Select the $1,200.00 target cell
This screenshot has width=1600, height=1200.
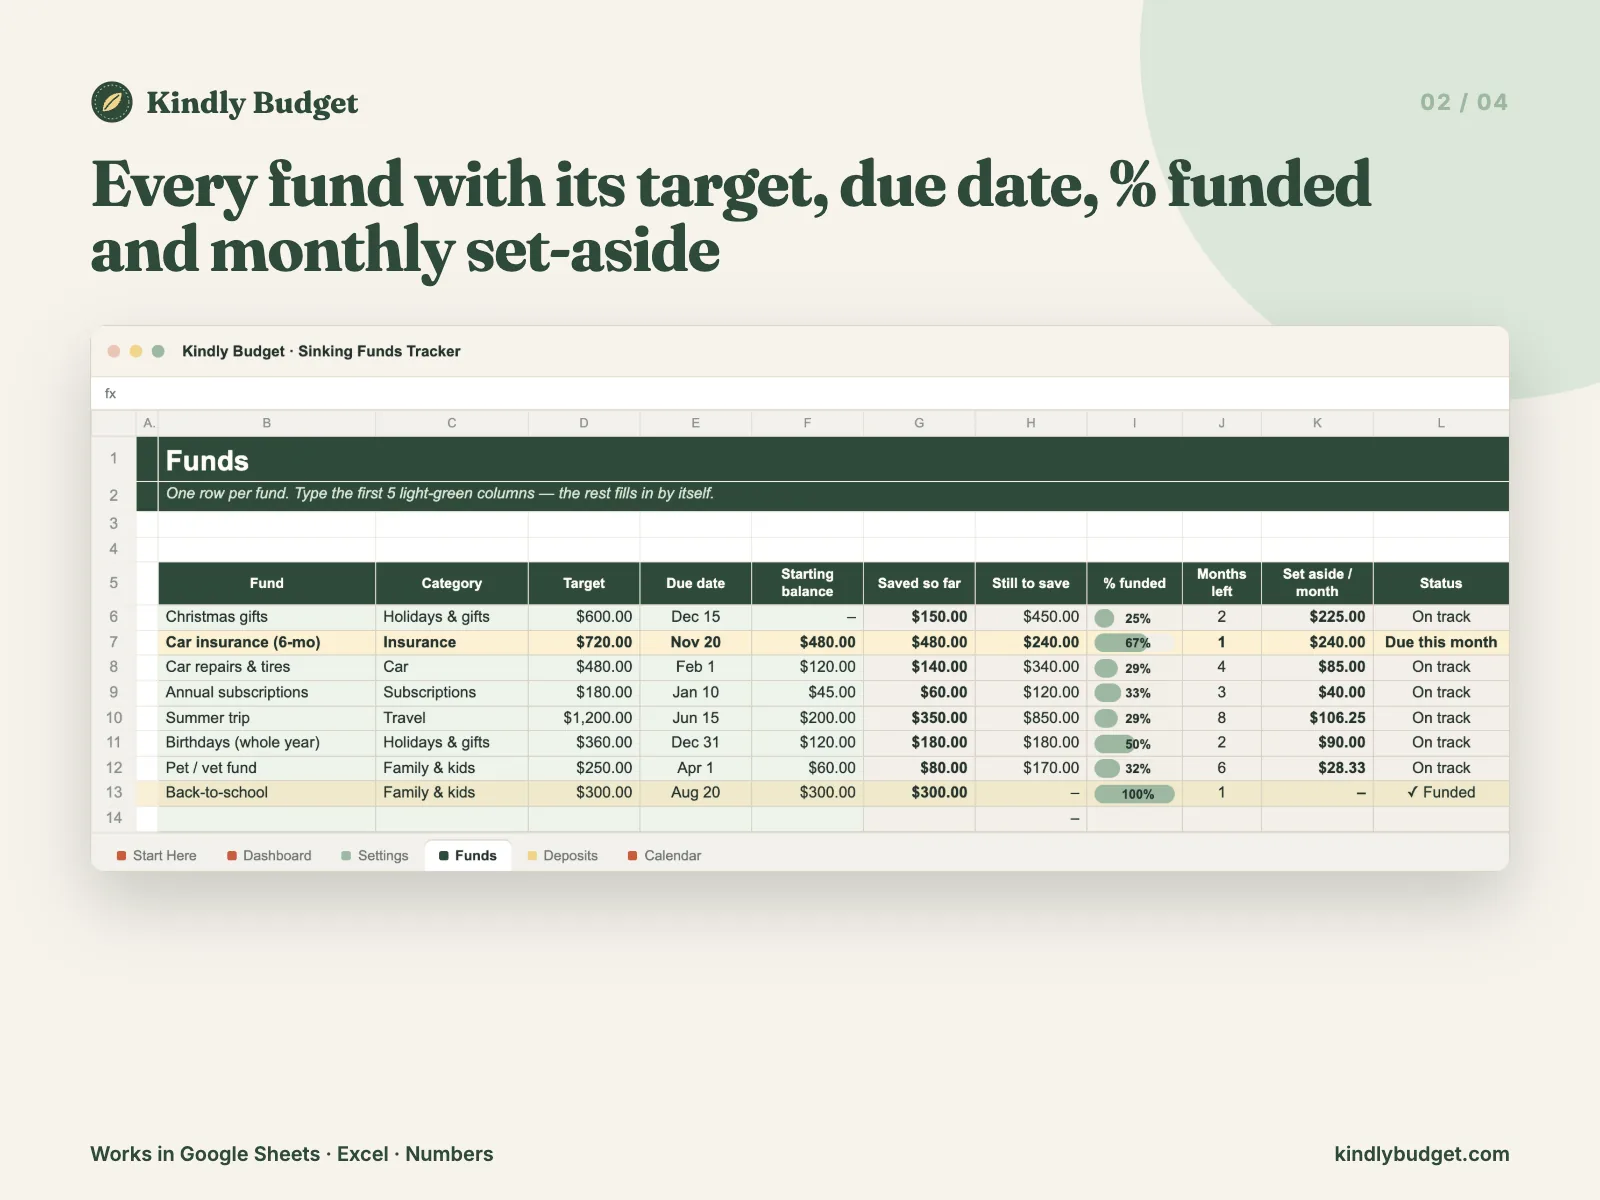point(584,718)
